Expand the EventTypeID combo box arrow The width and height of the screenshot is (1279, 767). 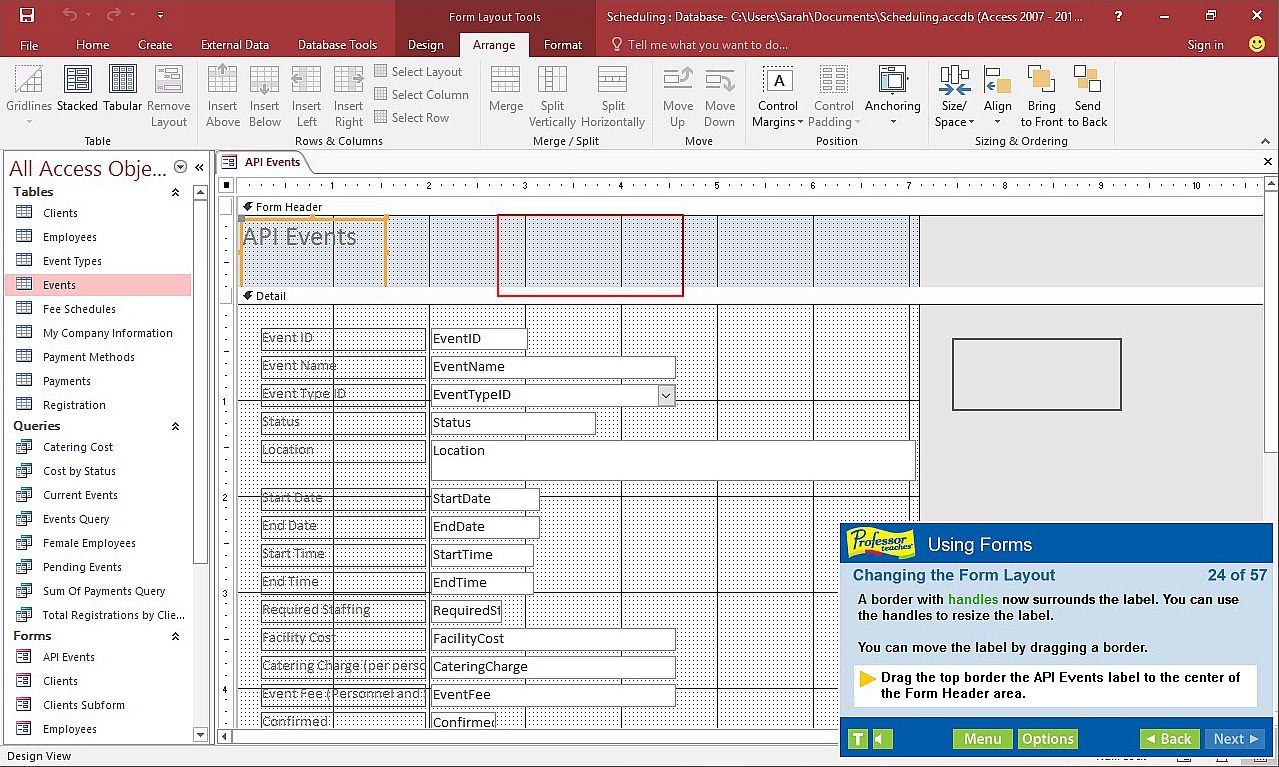(x=666, y=395)
